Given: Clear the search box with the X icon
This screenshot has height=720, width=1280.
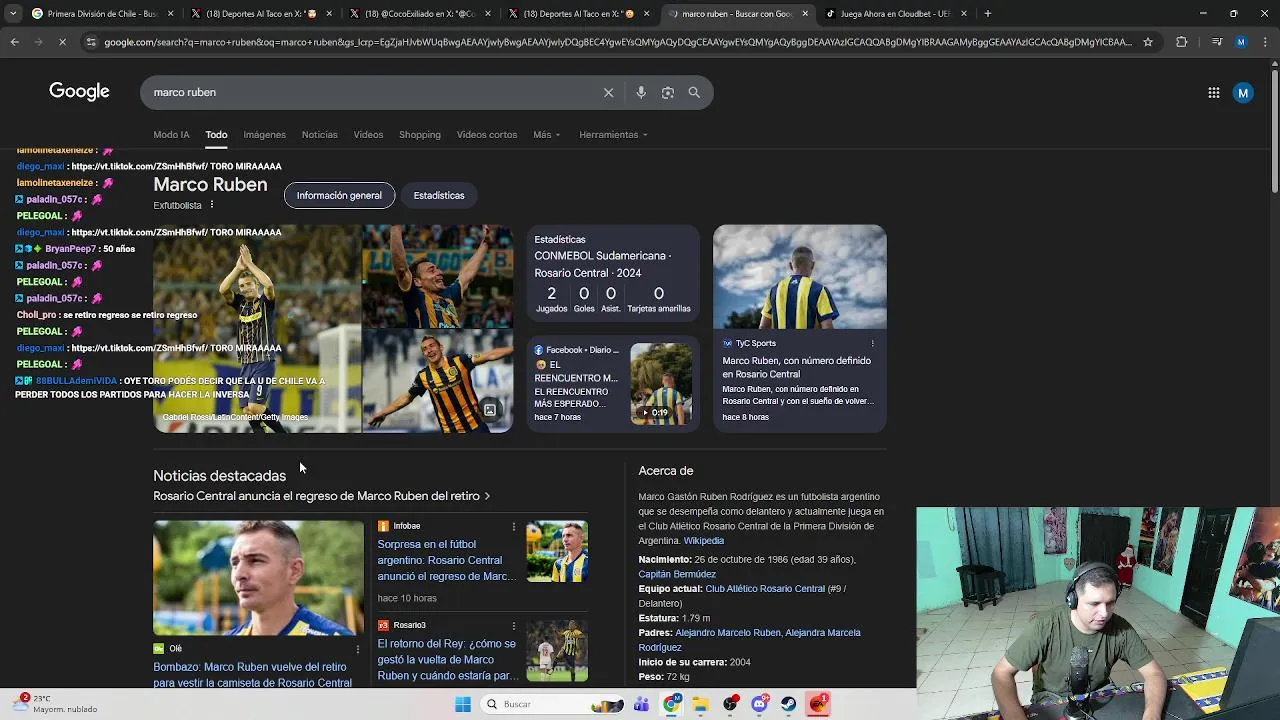Looking at the screenshot, I should (608, 92).
